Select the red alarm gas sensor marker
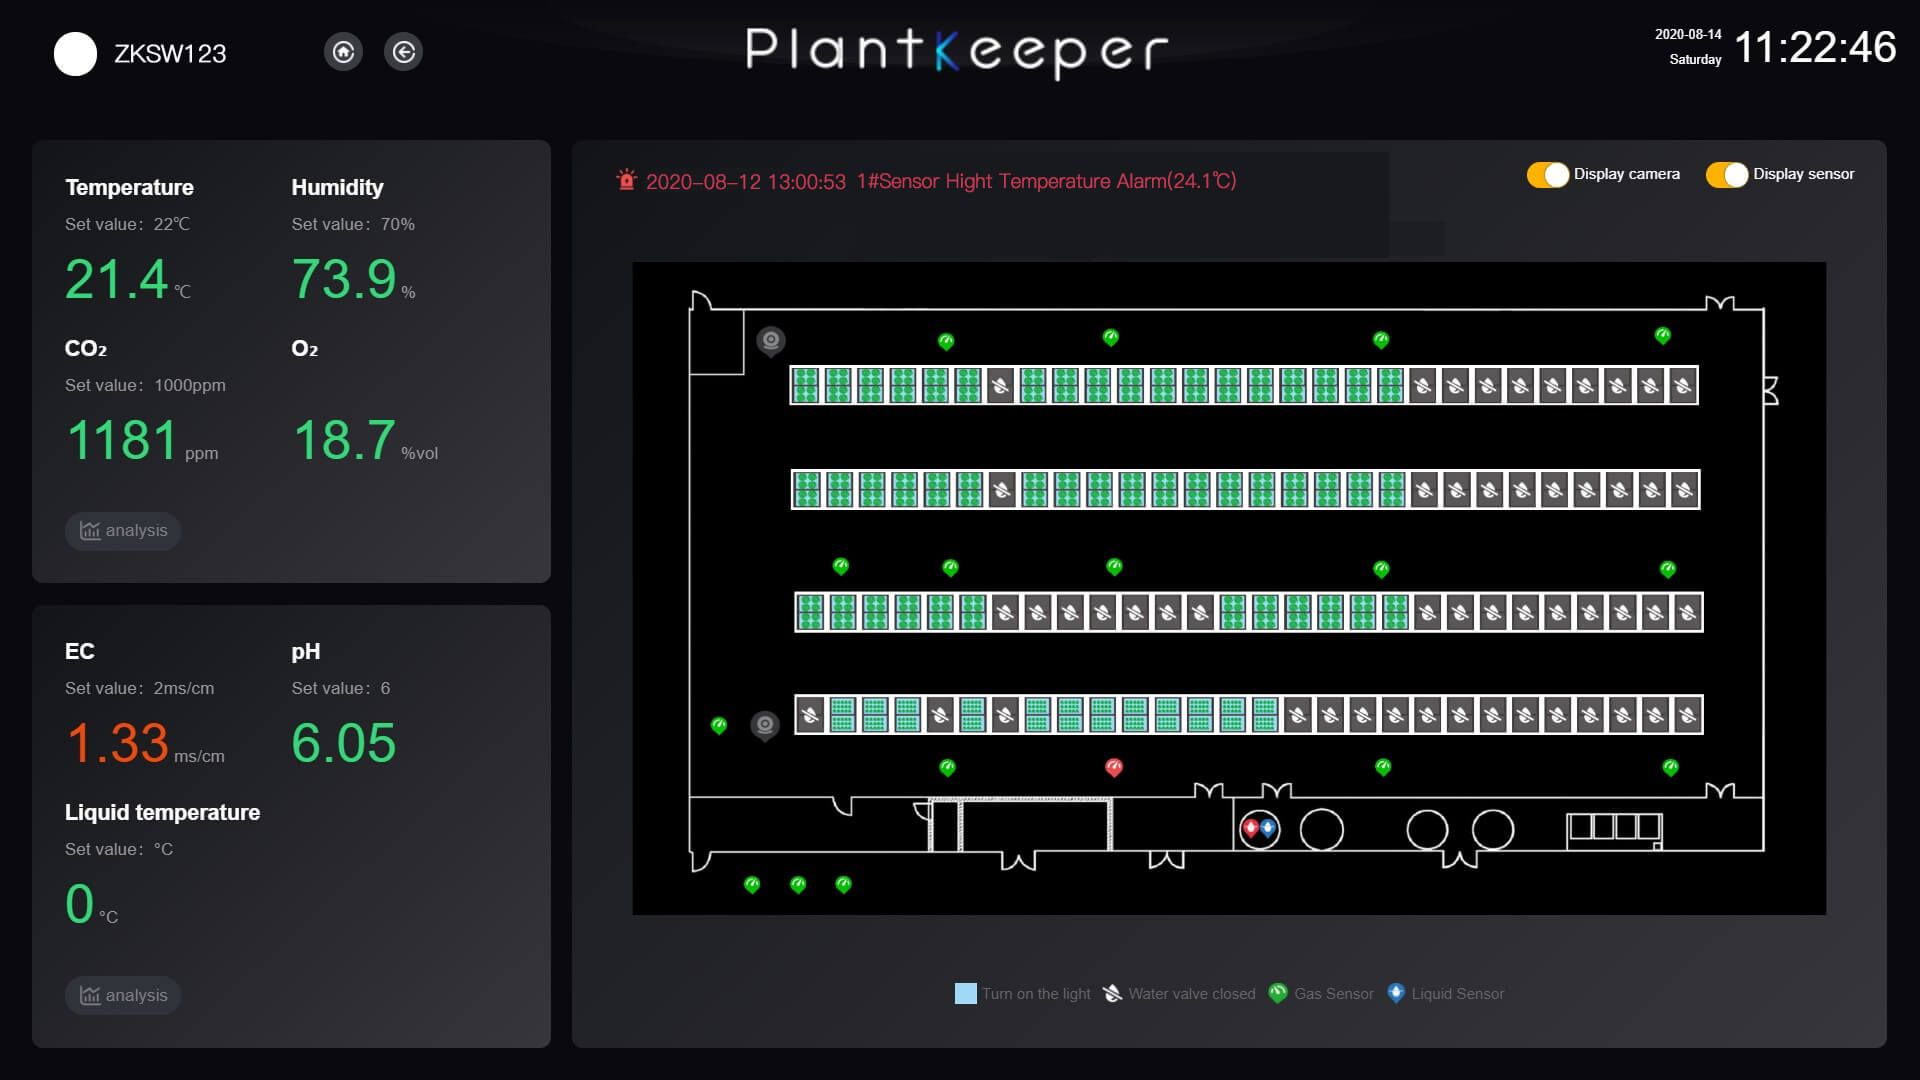This screenshot has height=1080, width=1920. (x=1113, y=767)
